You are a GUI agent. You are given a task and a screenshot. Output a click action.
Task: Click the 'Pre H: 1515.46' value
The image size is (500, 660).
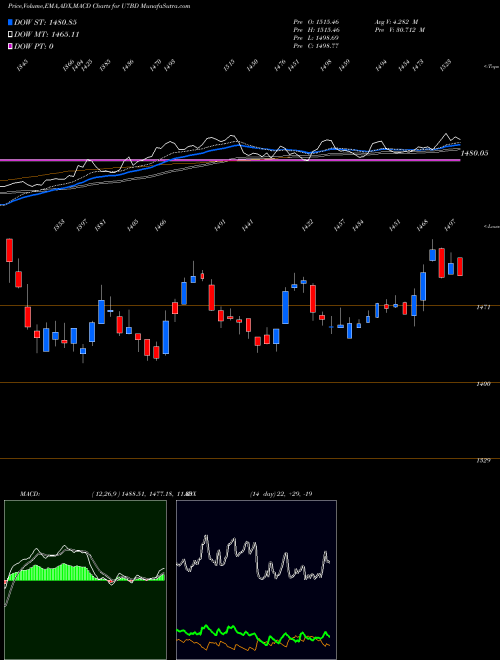(x=316, y=30)
